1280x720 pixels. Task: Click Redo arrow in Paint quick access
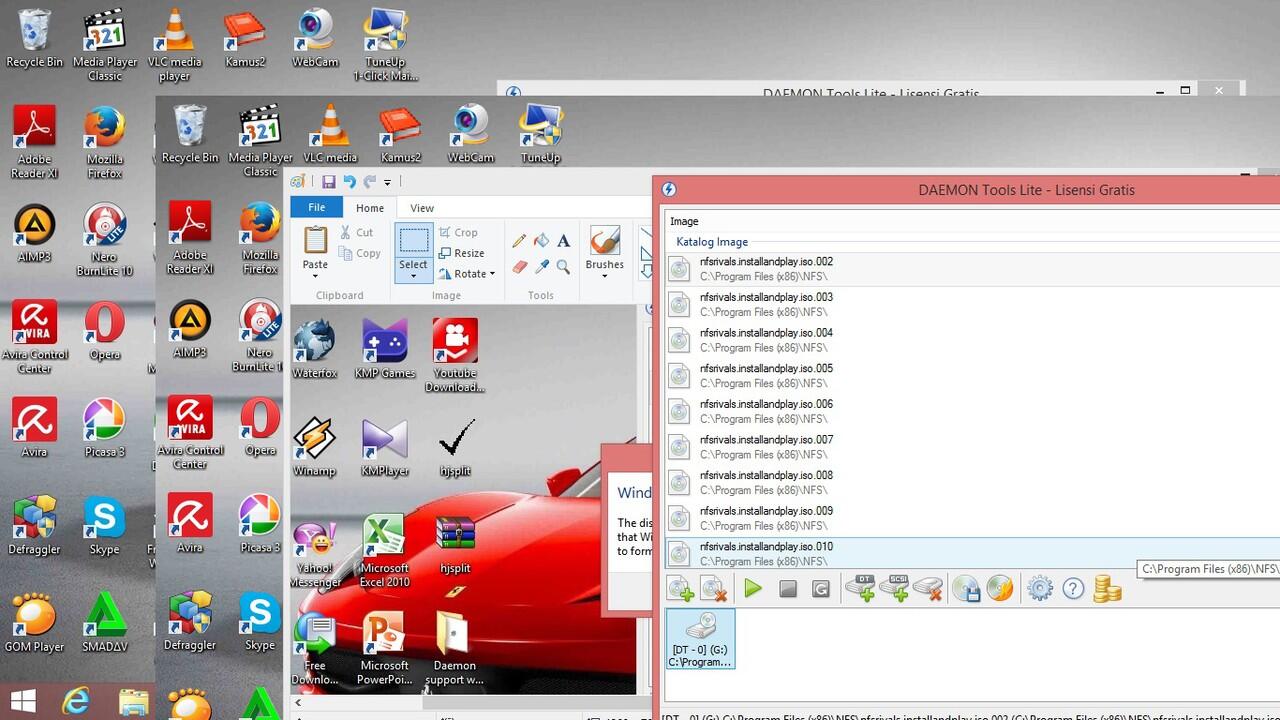[370, 181]
